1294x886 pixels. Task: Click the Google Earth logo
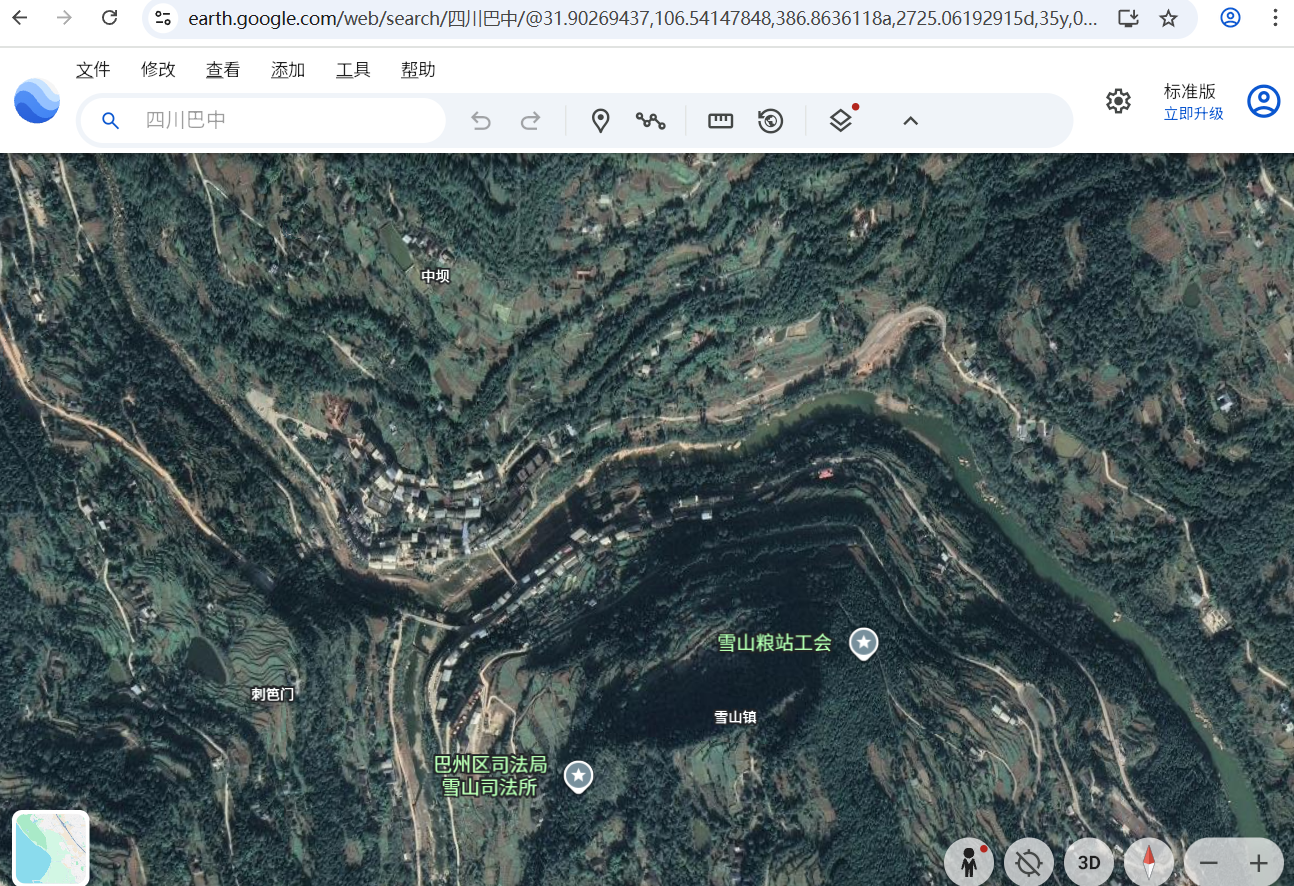(37, 101)
